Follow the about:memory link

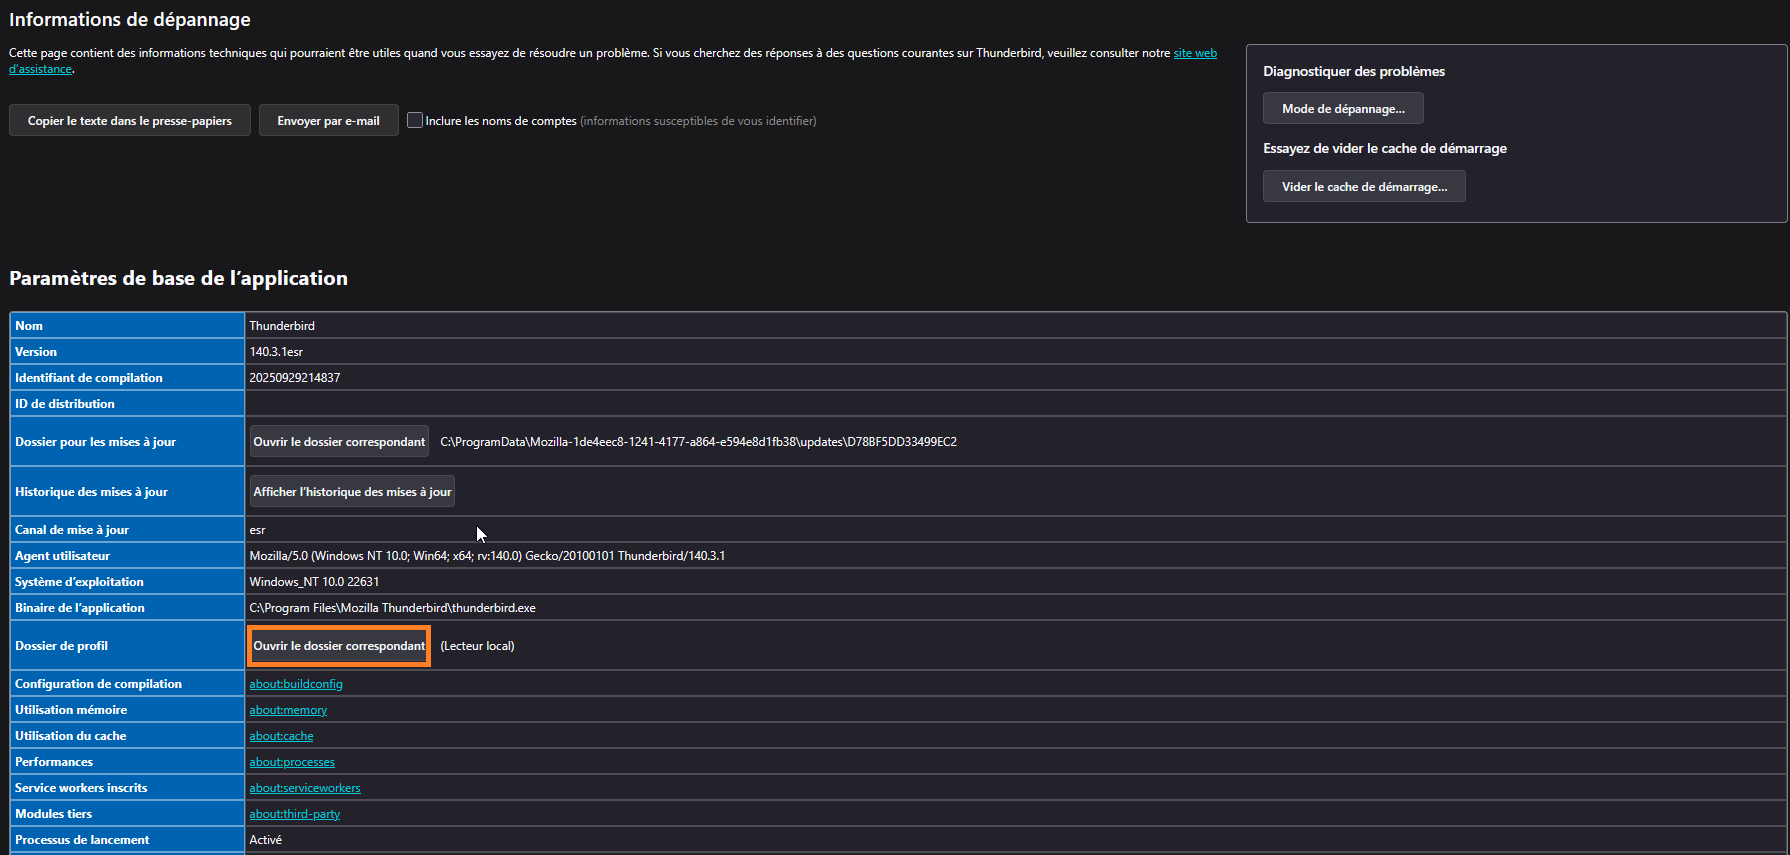click(x=288, y=710)
